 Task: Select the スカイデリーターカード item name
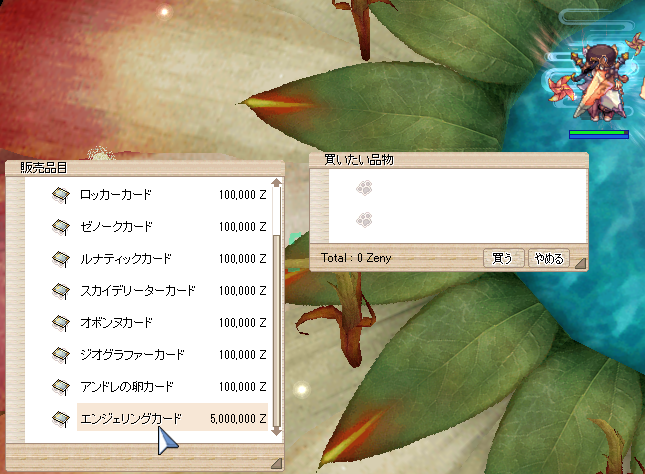pyautogui.click(x=137, y=291)
